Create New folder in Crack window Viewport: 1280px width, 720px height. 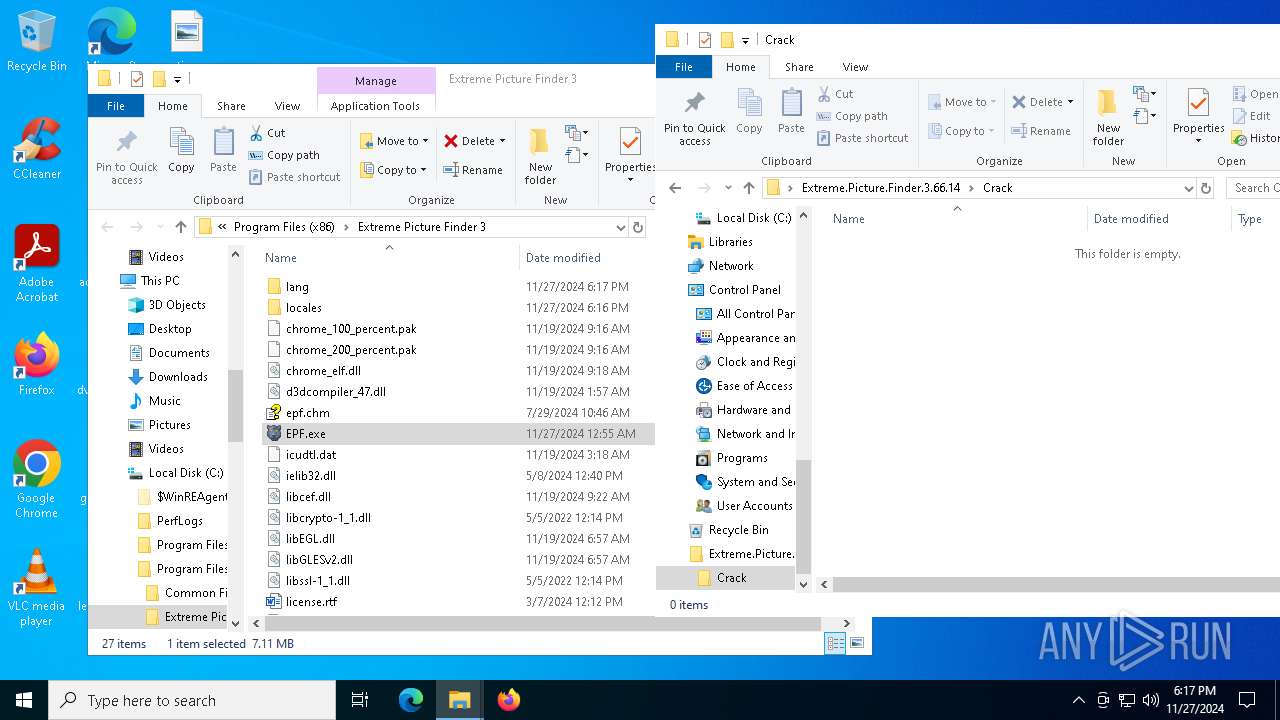1108,117
